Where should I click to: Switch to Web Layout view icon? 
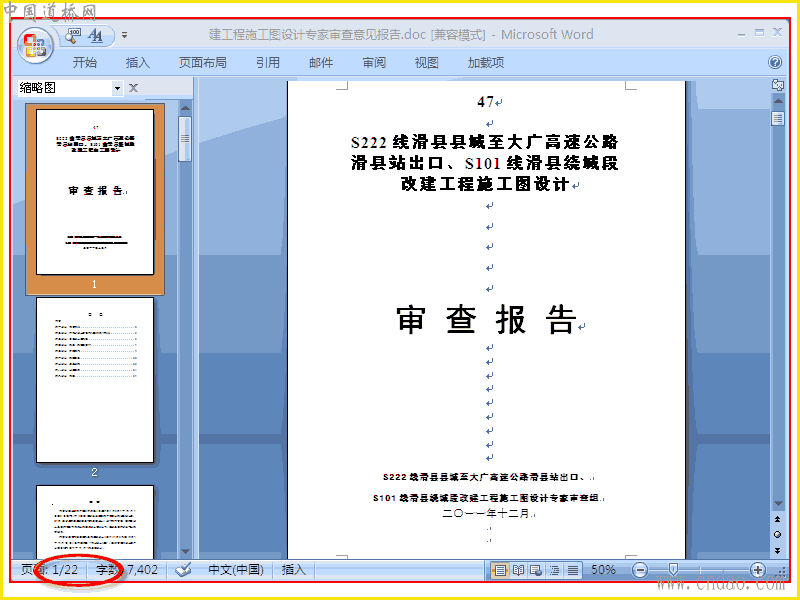click(x=536, y=570)
